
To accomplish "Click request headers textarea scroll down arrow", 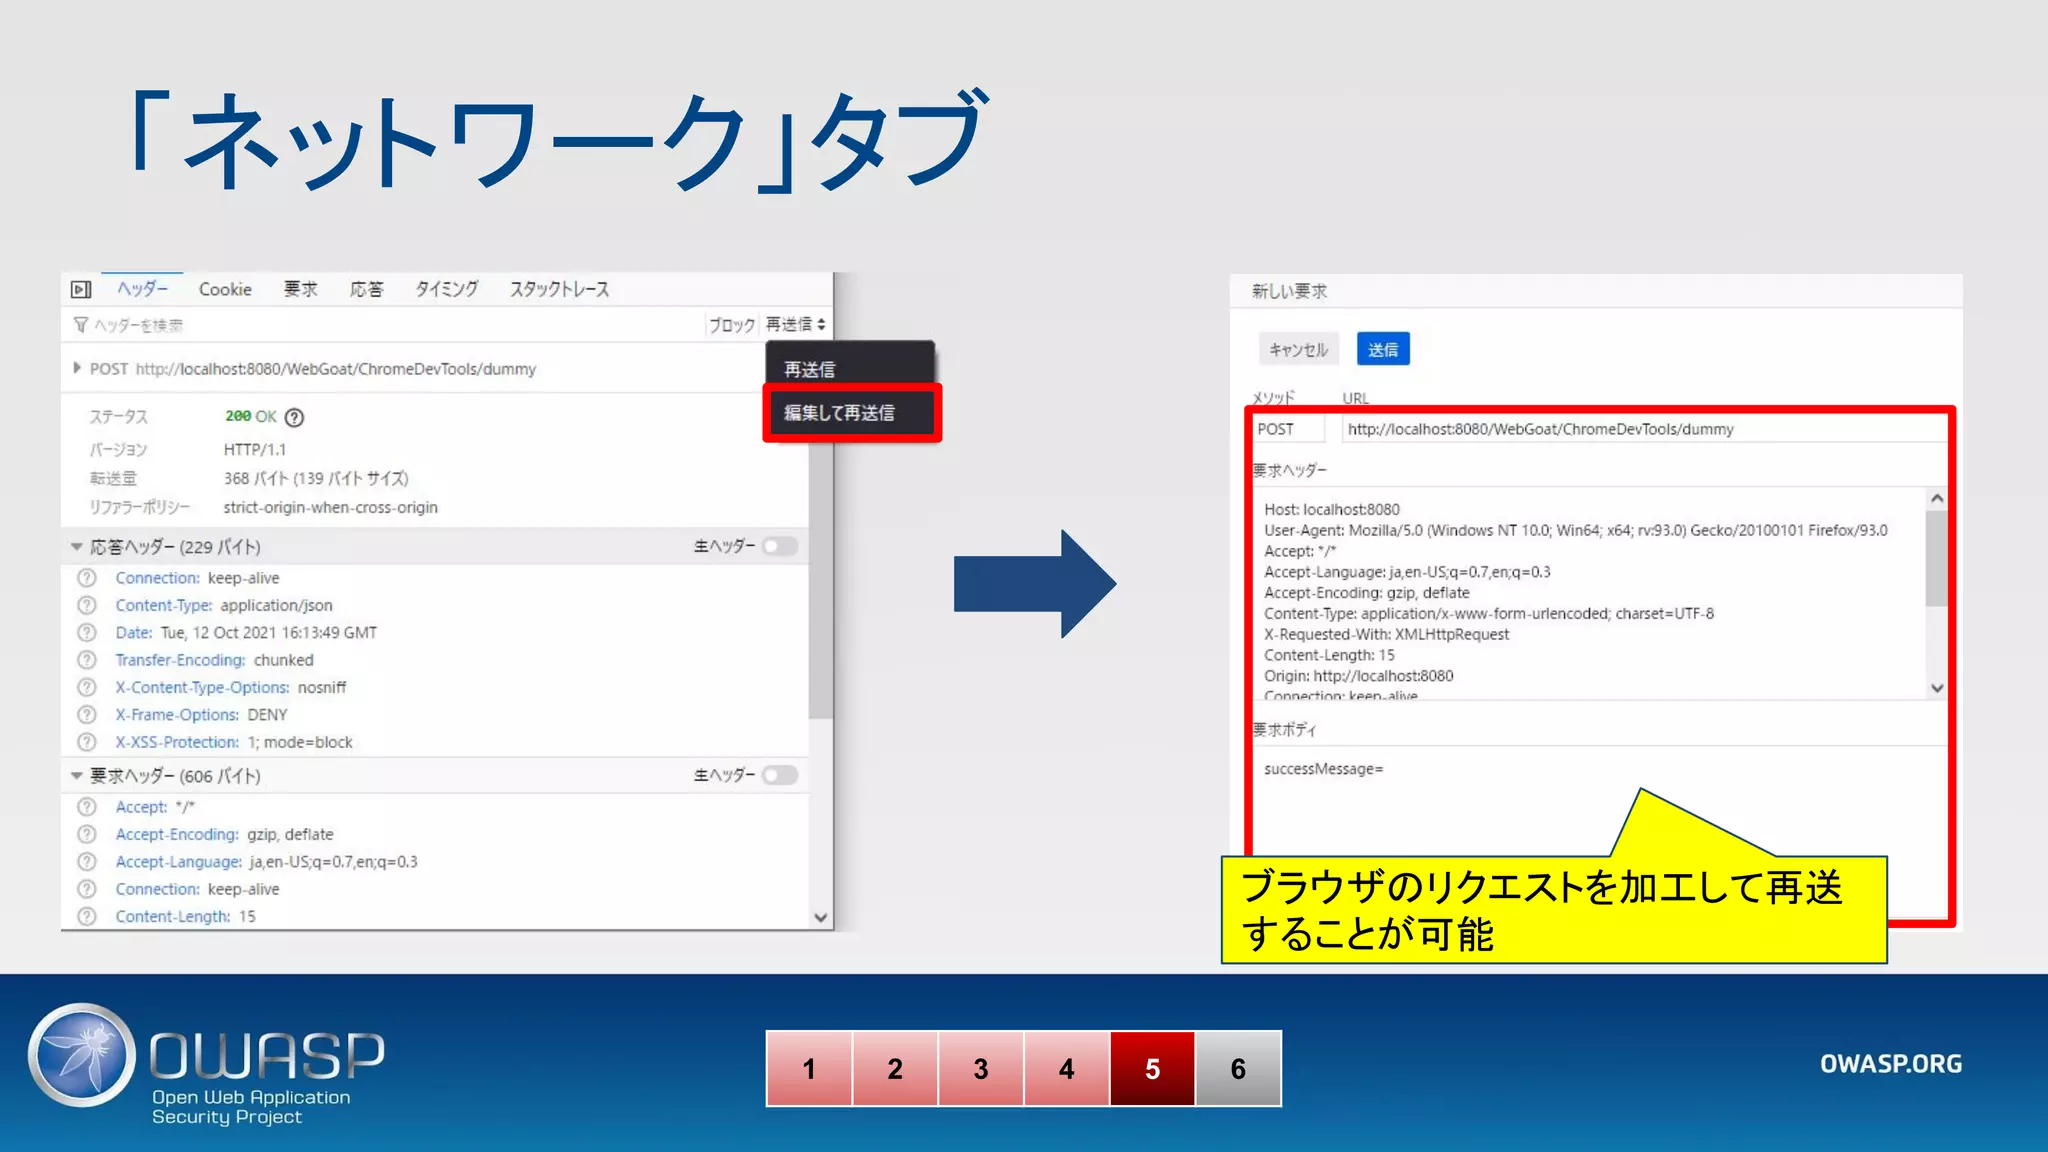I will click(1937, 688).
